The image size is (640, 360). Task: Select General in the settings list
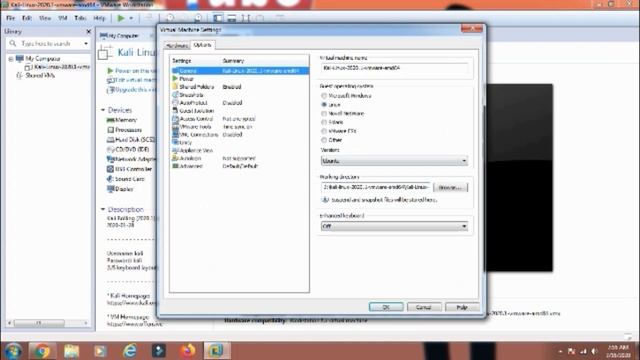(x=240, y=71)
